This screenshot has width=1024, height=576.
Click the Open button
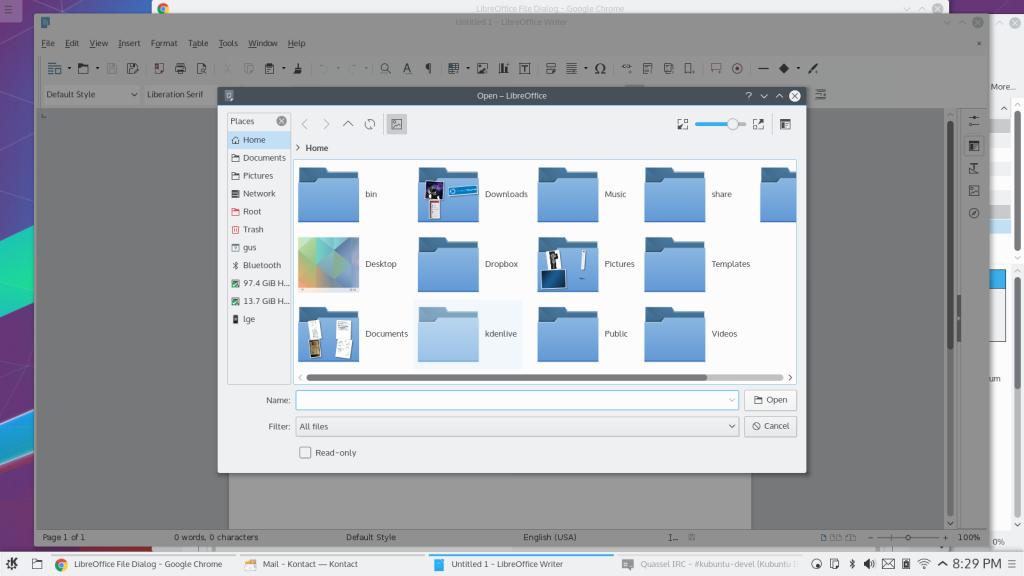[770, 400]
